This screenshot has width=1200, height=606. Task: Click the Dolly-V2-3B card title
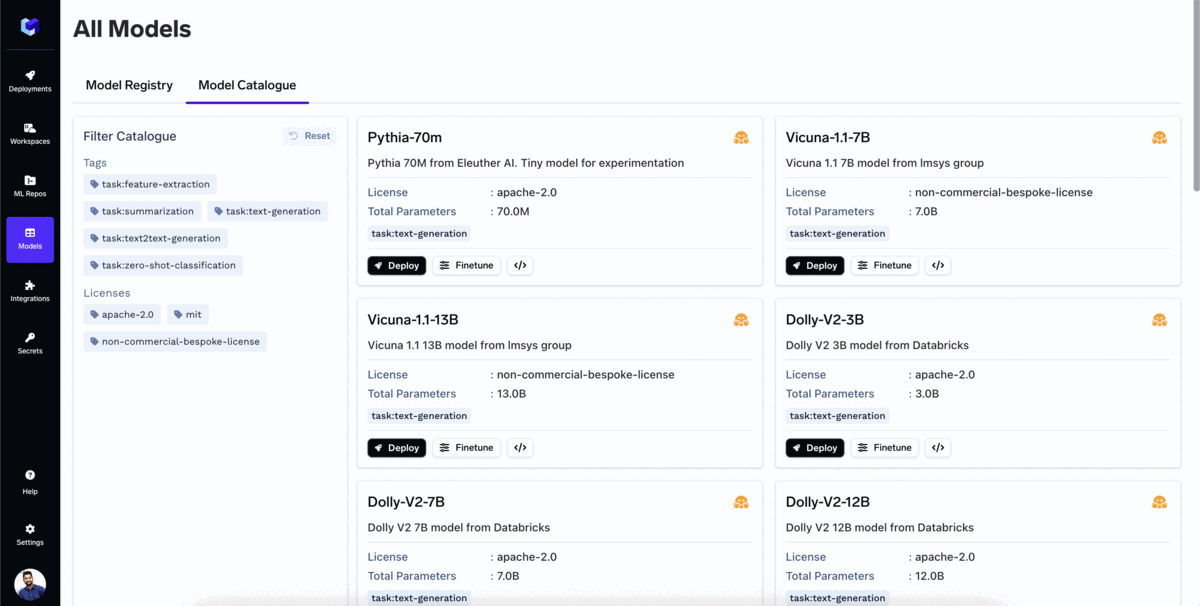point(825,320)
